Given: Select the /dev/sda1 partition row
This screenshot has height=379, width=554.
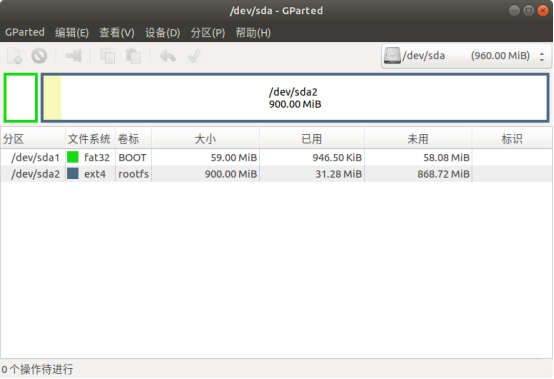Looking at the screenshot, I should coord(276,157).
